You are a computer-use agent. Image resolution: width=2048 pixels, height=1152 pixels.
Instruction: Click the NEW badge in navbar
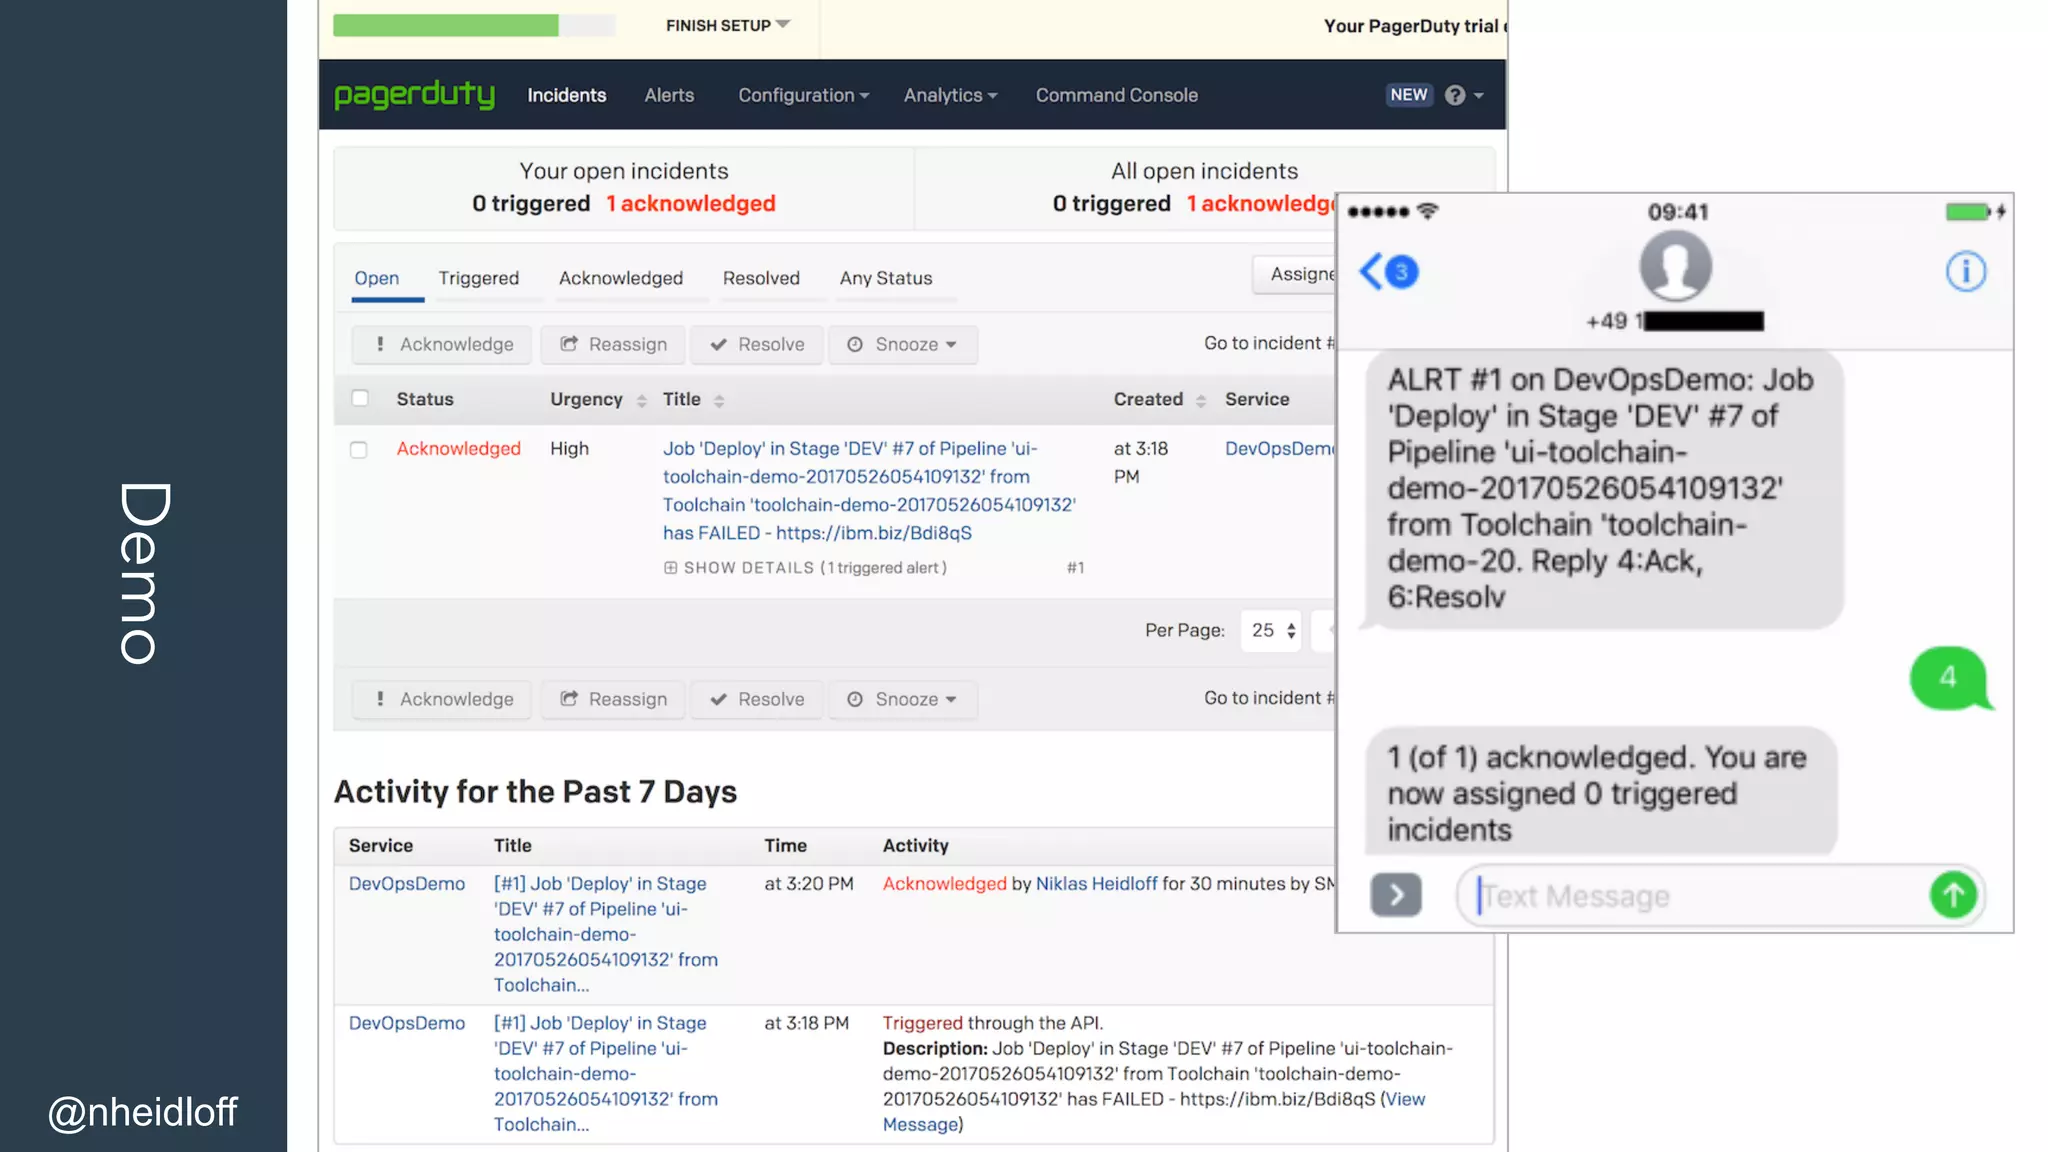click(1408, 95)
